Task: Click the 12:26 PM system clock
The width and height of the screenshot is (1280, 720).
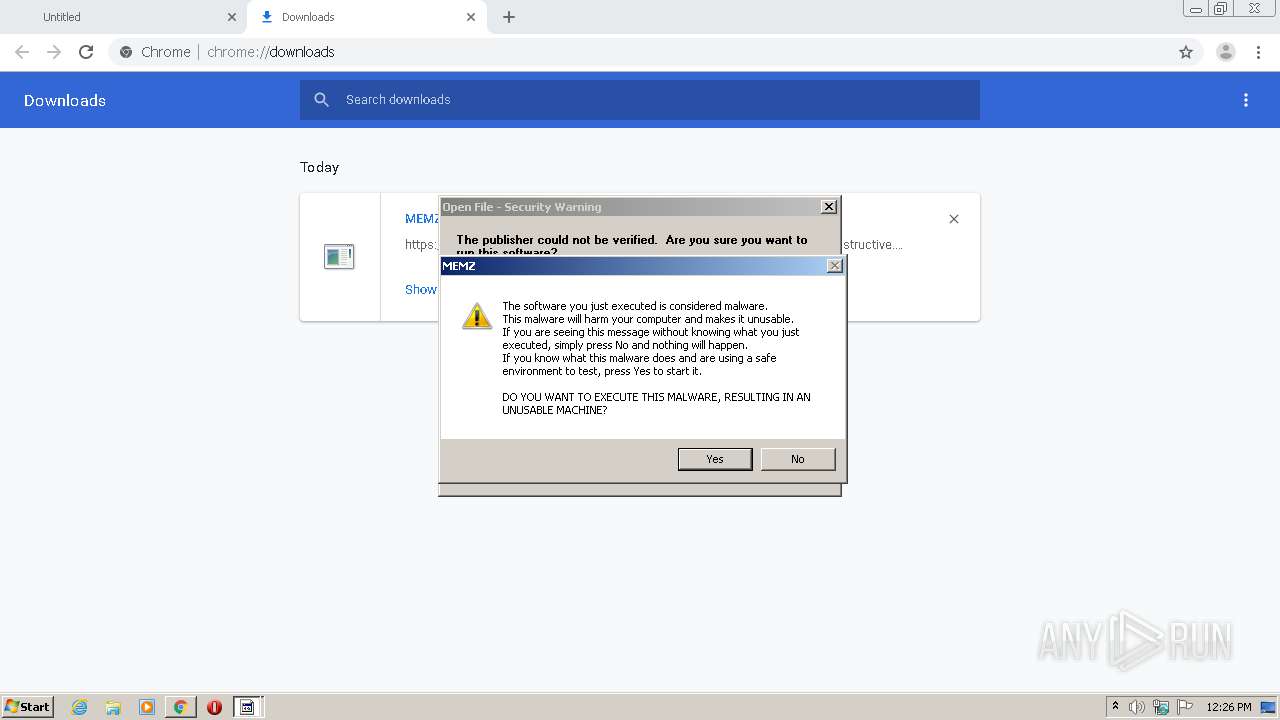Action: click(x=1229, y=707)
